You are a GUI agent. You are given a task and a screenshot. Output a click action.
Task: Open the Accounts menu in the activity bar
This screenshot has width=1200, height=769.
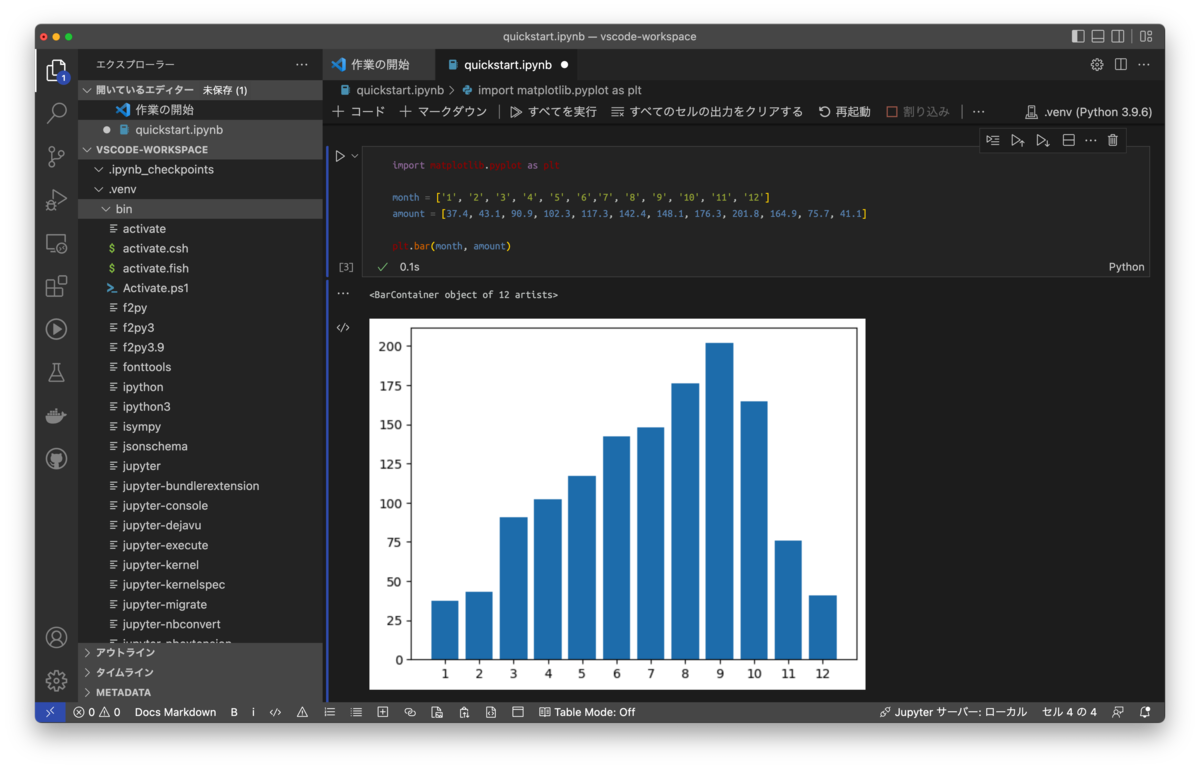[56, 637]
